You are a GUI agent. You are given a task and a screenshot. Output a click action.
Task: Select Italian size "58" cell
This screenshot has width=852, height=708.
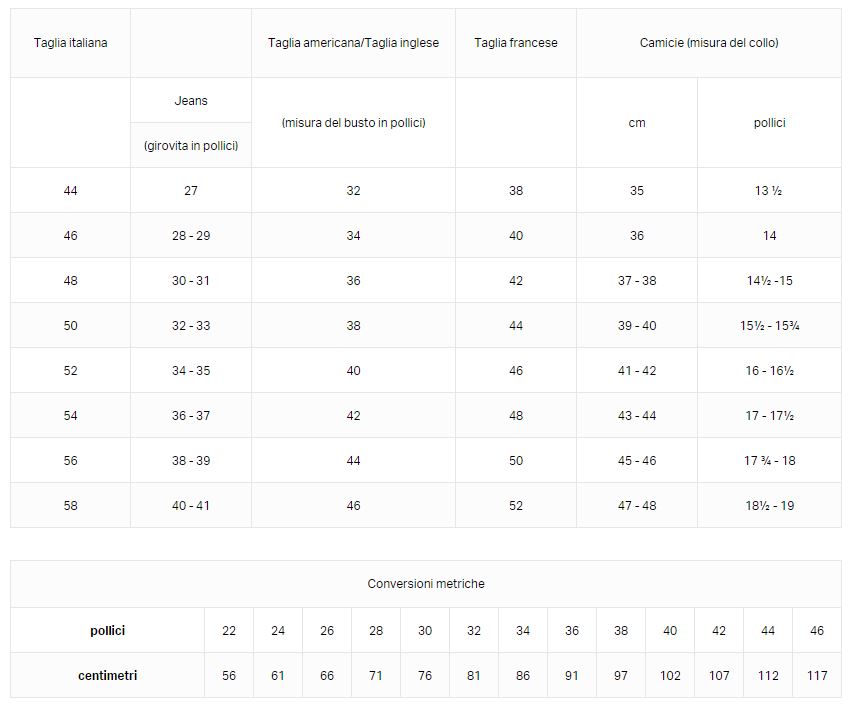point(70,506)
